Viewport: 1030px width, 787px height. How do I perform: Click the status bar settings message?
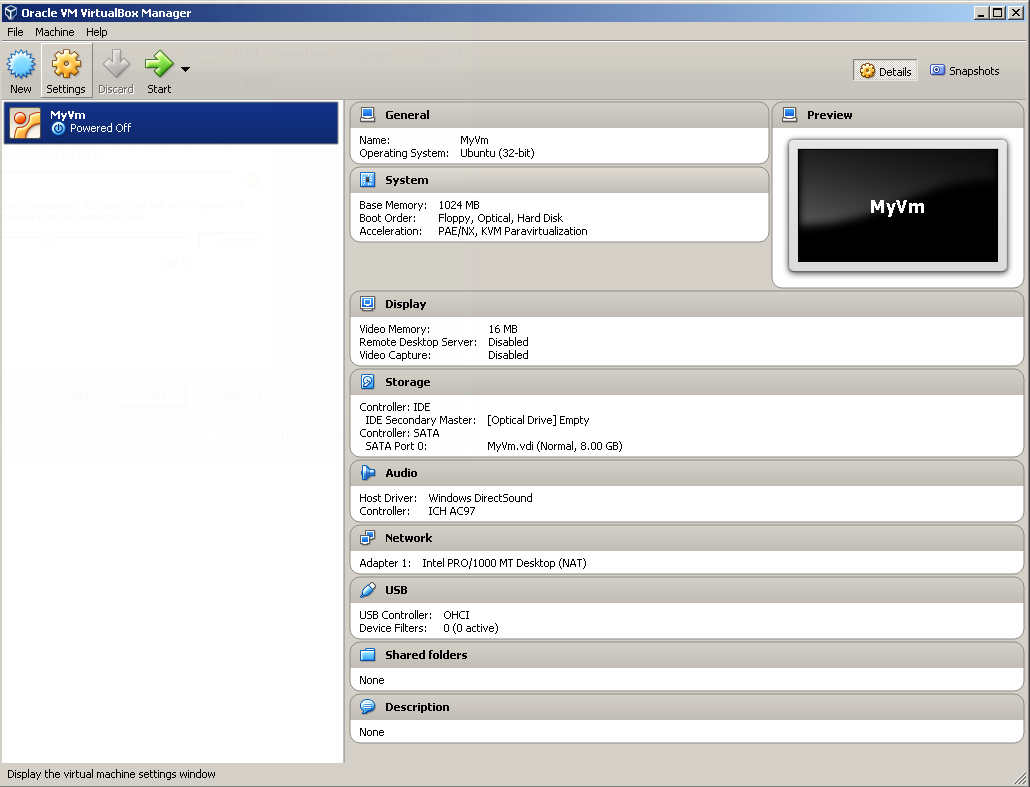click(111, 774)
